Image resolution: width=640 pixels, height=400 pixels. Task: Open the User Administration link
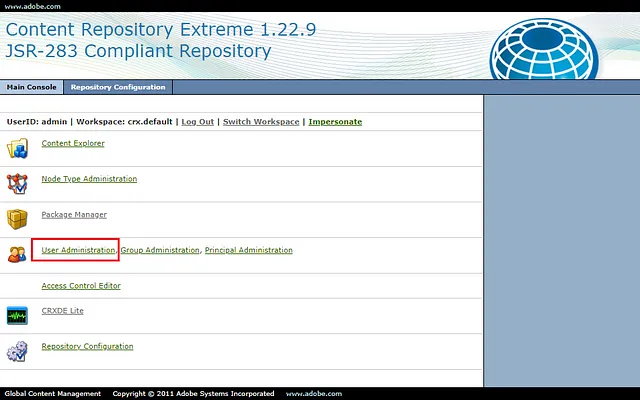pos(78,250)
